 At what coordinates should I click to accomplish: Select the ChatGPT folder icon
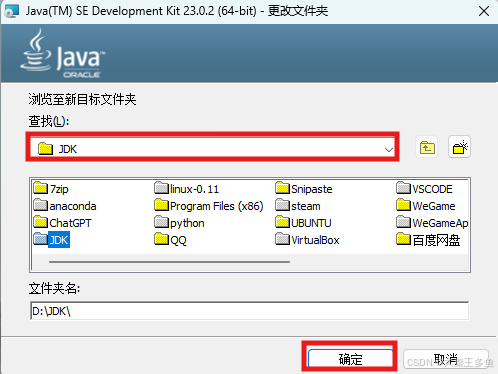coord(41,222)
